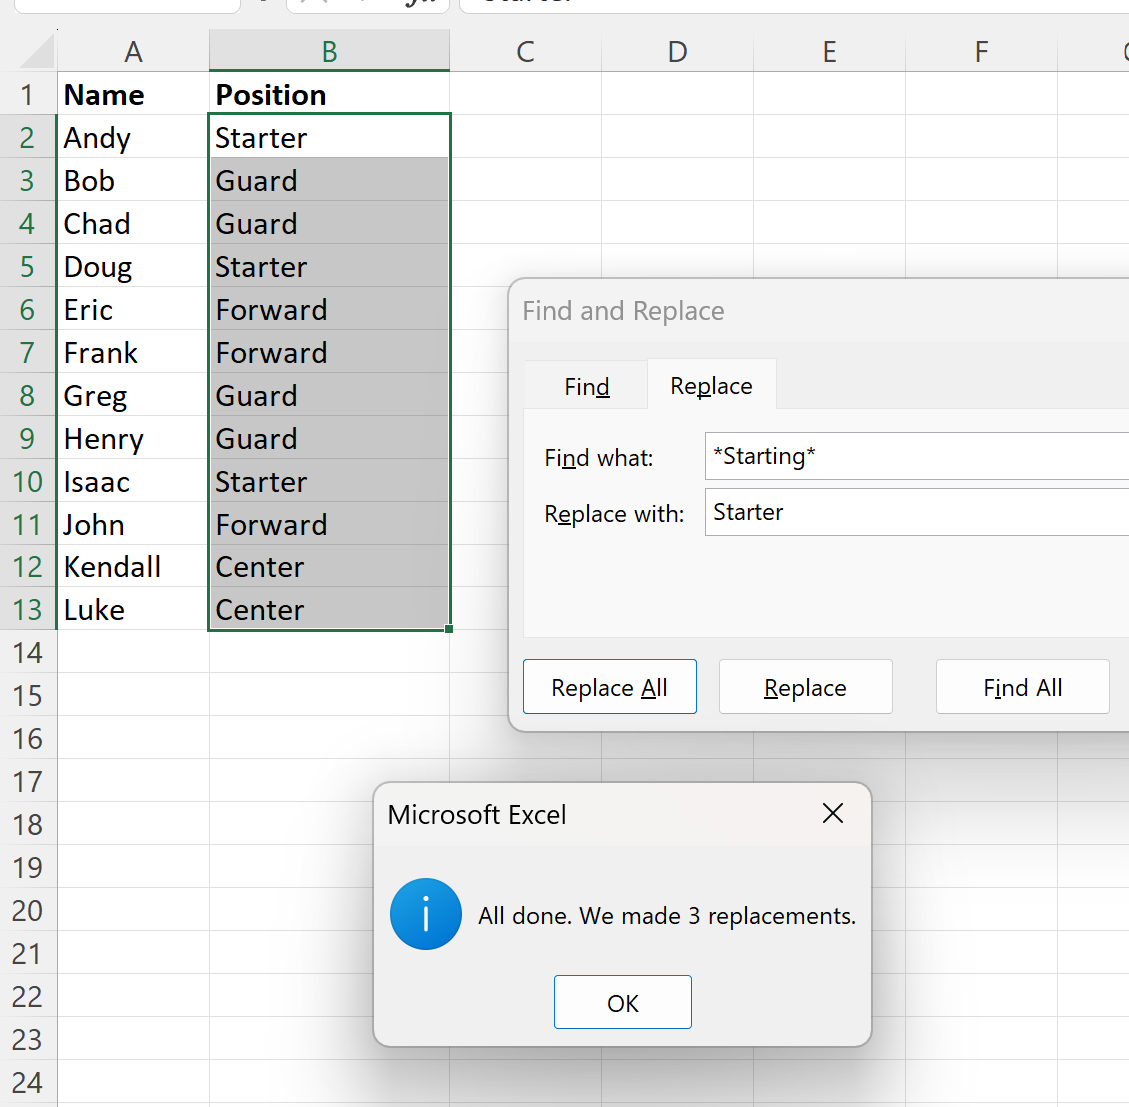The image size is (1129, 1107).
Task: Select the Replace tab
Action: click(x=711, y=385)
